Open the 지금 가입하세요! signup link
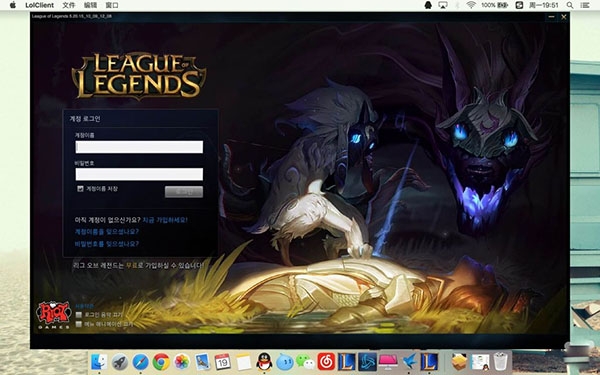The height and width of the screenshot is (375, 600). pyautogui.click(x=165, y=220)
